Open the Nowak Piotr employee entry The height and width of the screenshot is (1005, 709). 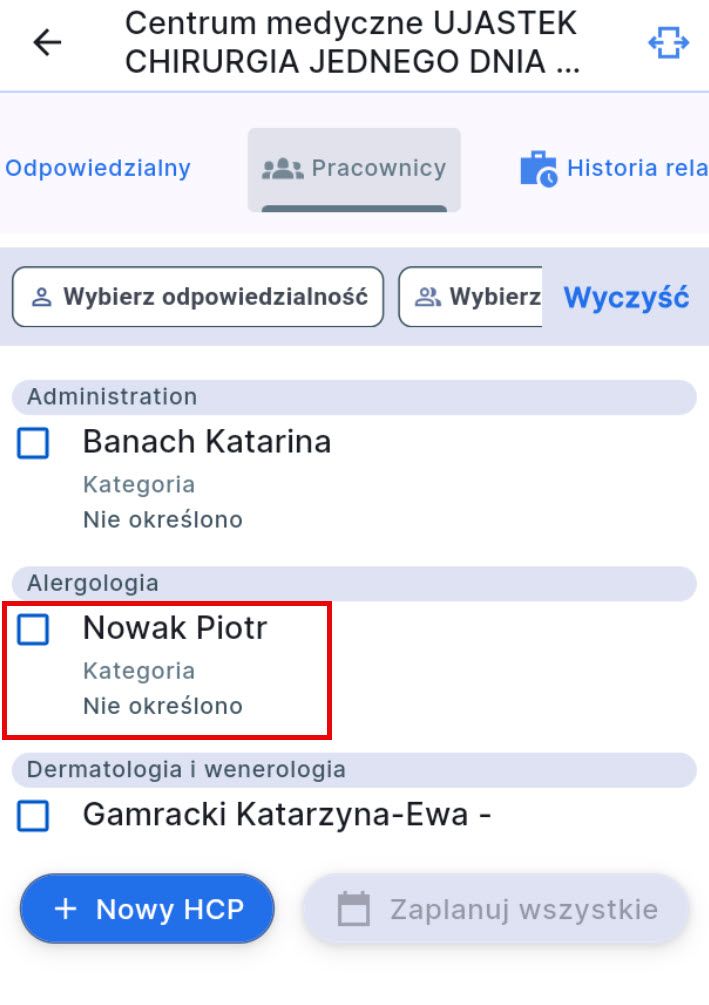click(x=176, y=629)
